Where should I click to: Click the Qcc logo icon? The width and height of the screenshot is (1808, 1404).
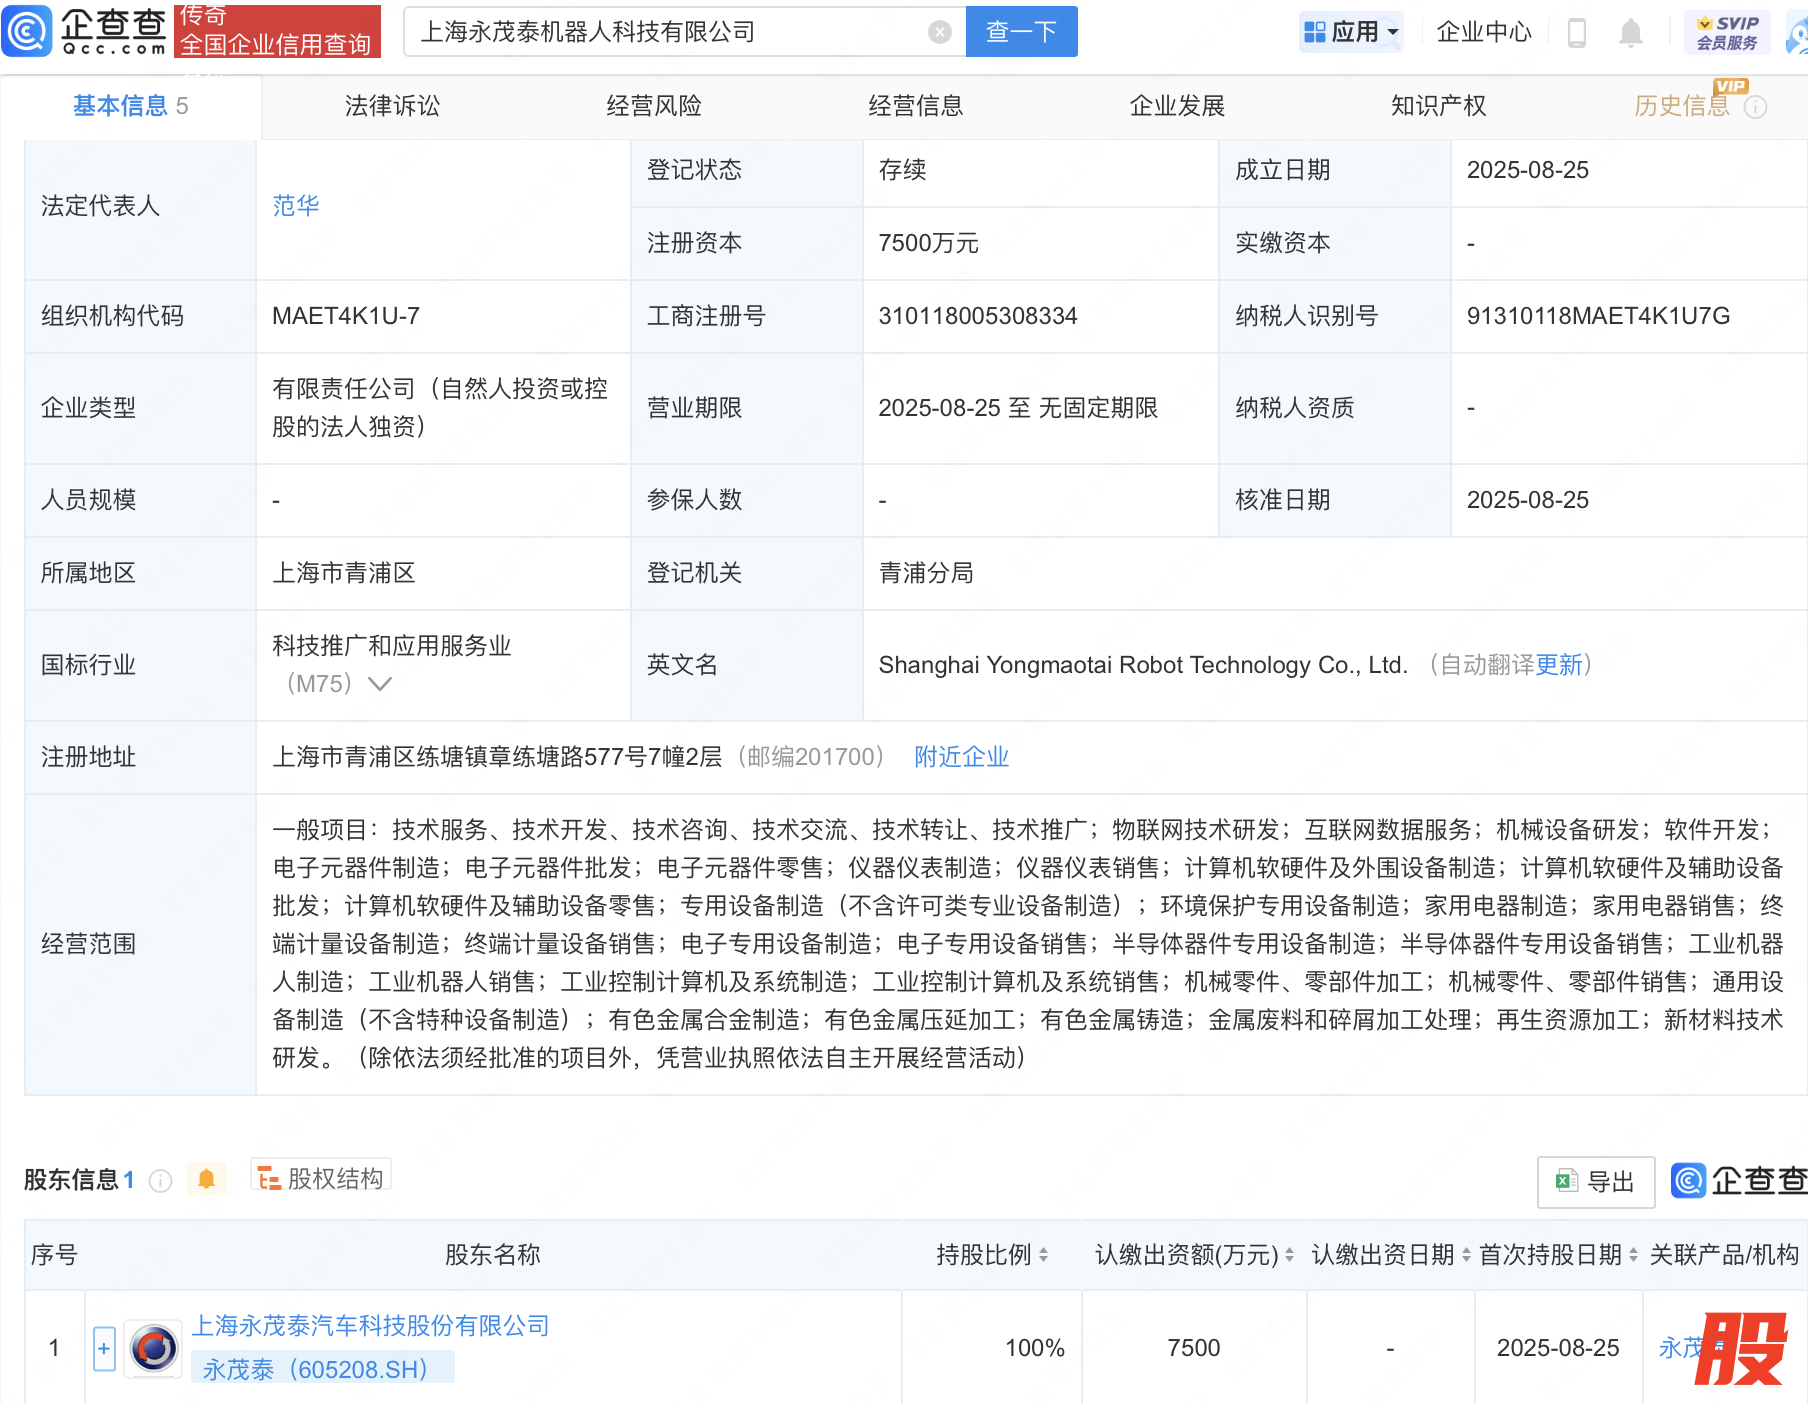(28, 31)
